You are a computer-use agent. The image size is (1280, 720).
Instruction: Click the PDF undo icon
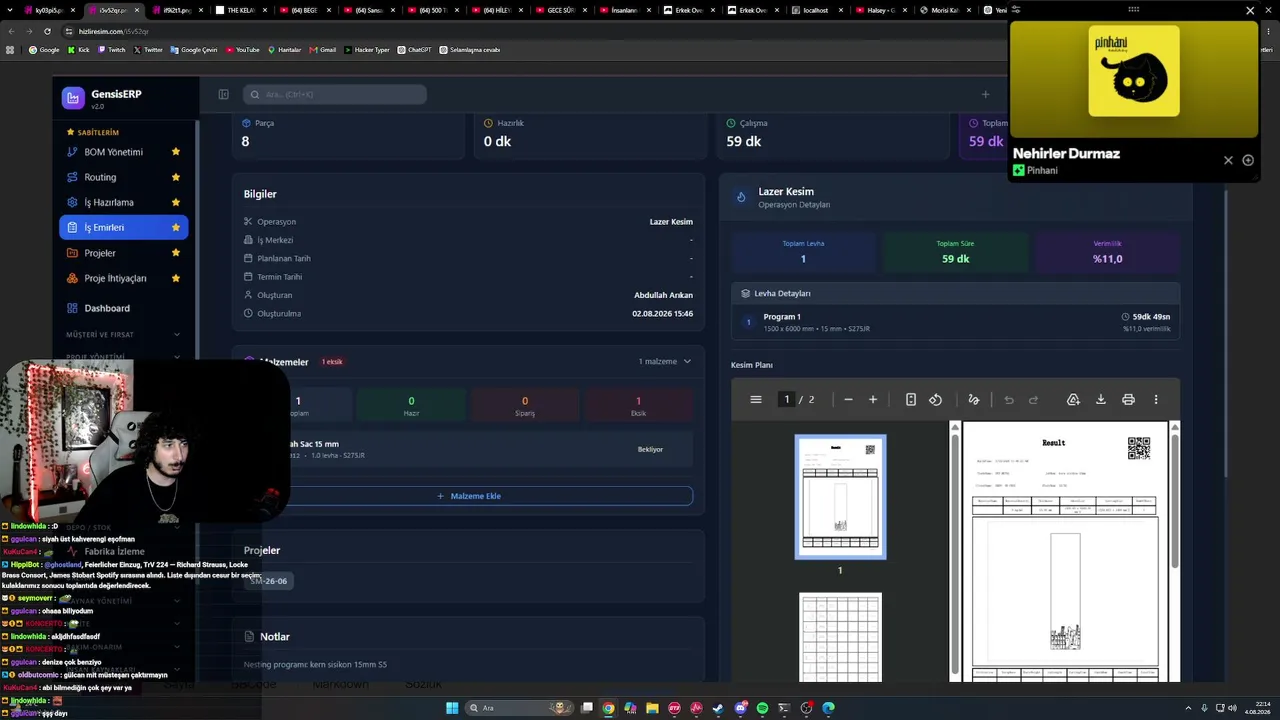point(1009,399)
